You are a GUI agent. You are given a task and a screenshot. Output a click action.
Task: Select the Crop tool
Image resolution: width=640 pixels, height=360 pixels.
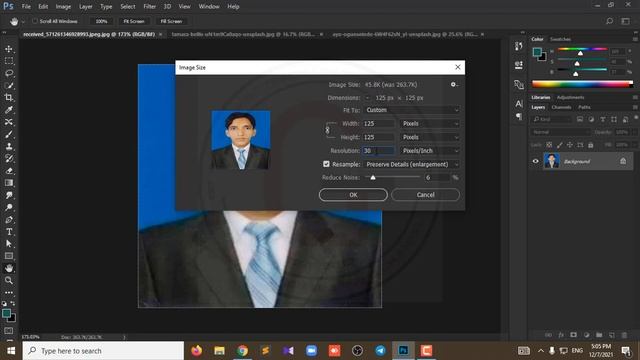pos(9,98)
